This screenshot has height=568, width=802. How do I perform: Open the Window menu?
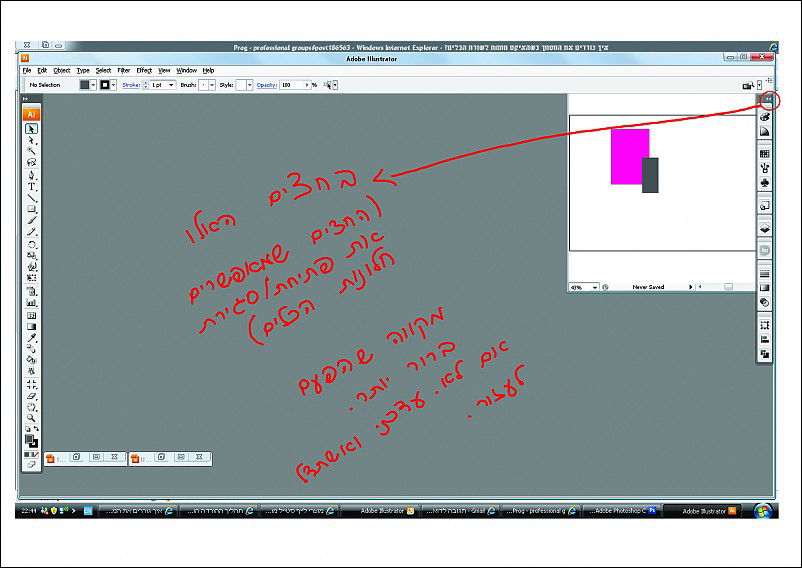(x=187, y=71)
